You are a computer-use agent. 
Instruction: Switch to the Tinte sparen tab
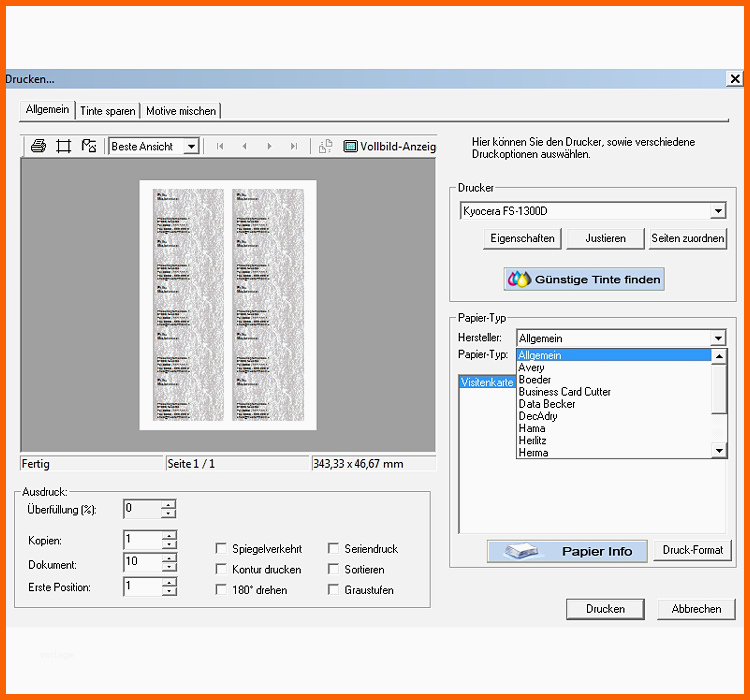point(108,111)
